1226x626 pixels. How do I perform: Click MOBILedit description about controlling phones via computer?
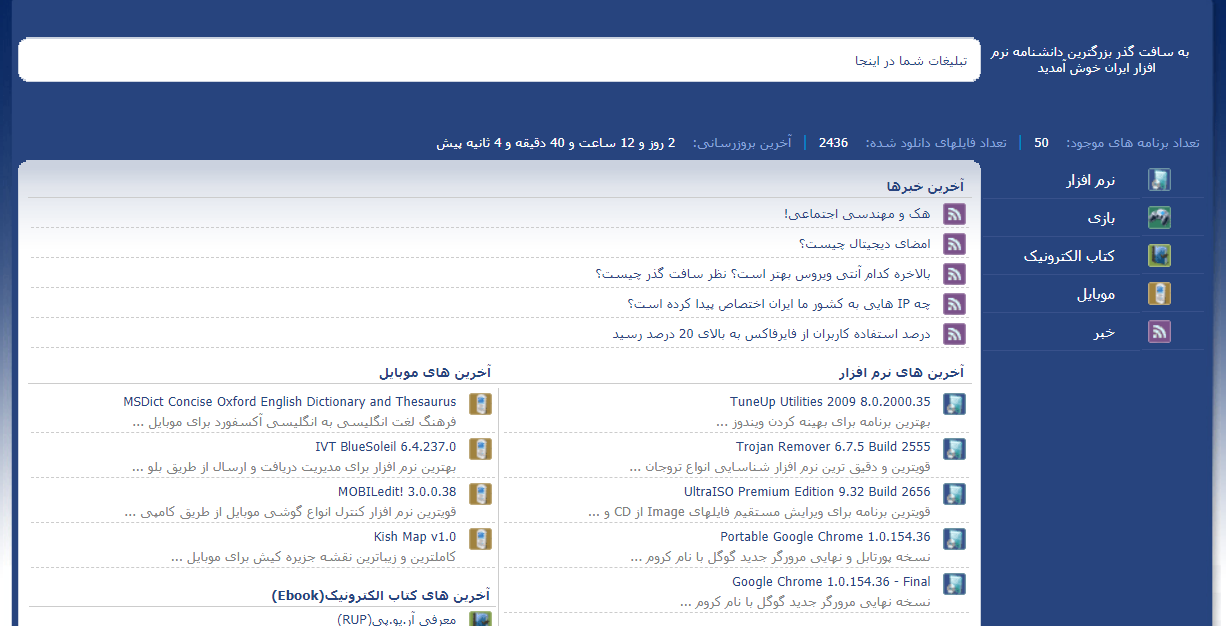pyautogui.click(x=290, y=512)
